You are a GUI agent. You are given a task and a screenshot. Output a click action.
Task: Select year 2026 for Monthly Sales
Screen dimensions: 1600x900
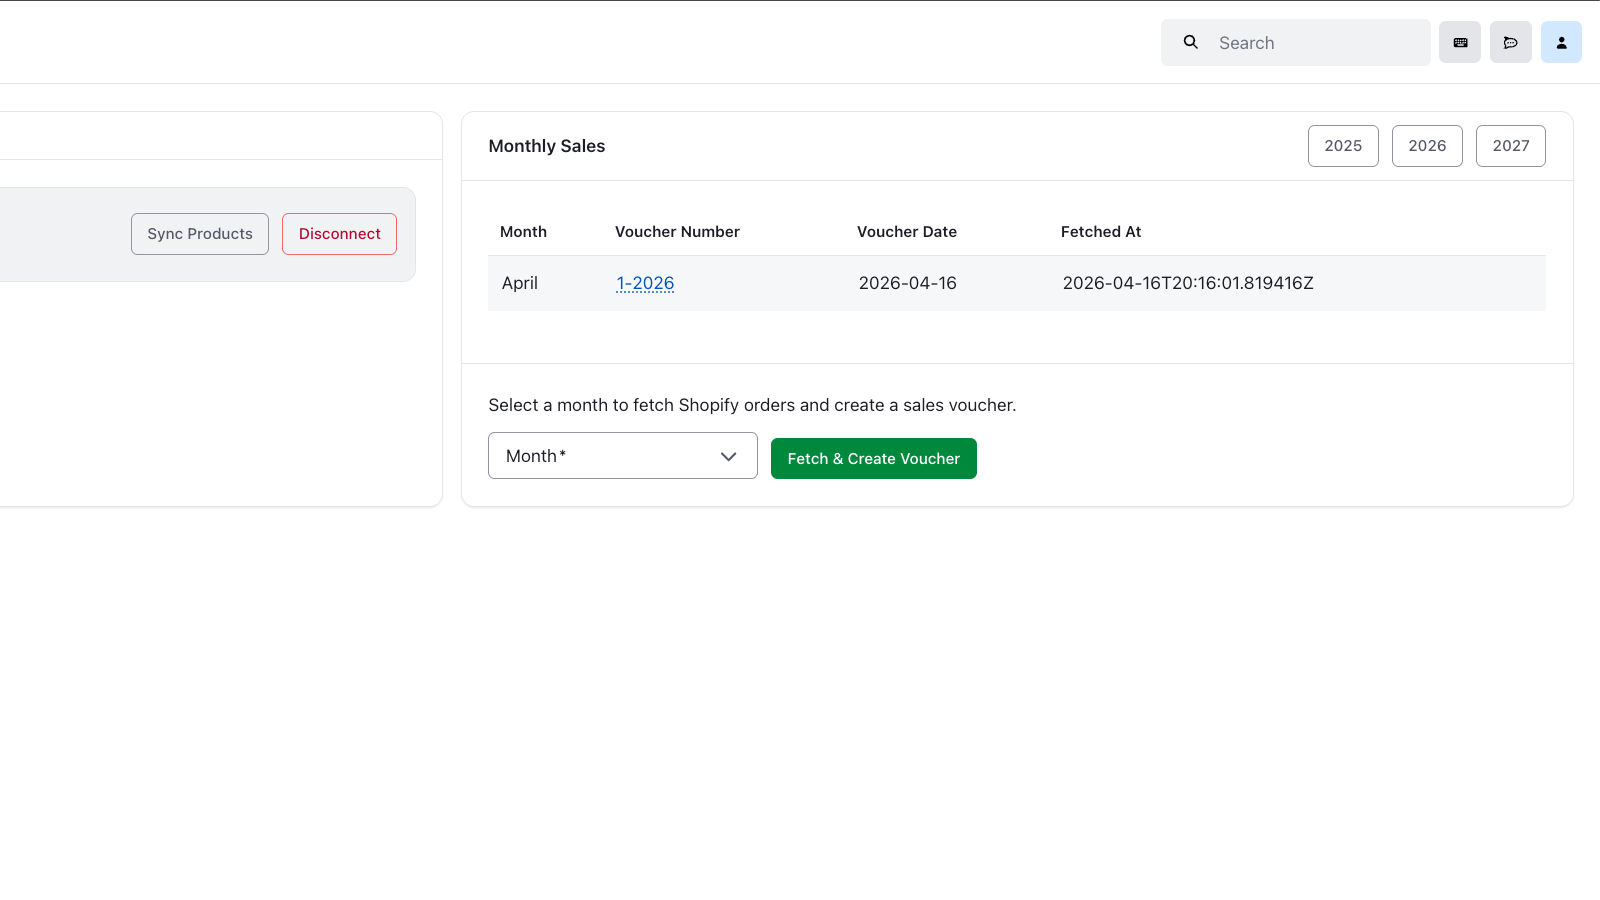(1427, 146)
